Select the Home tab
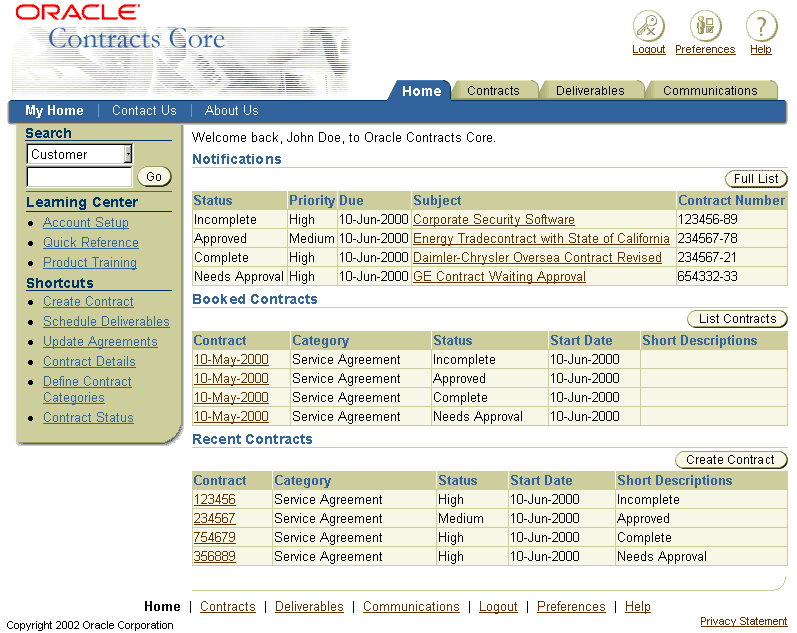 pos(421,91)
